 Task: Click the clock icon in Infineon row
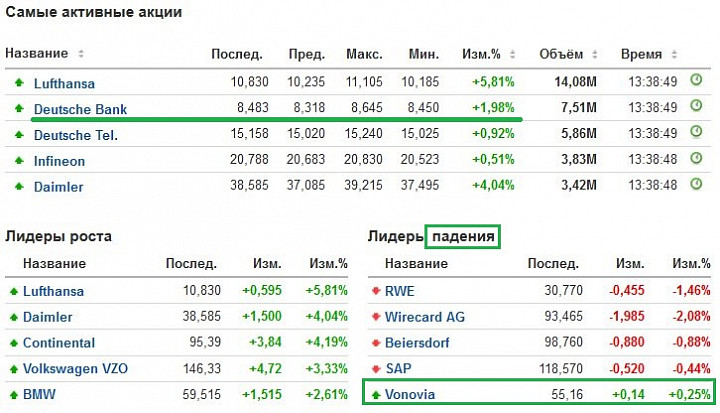coord(696,158)
